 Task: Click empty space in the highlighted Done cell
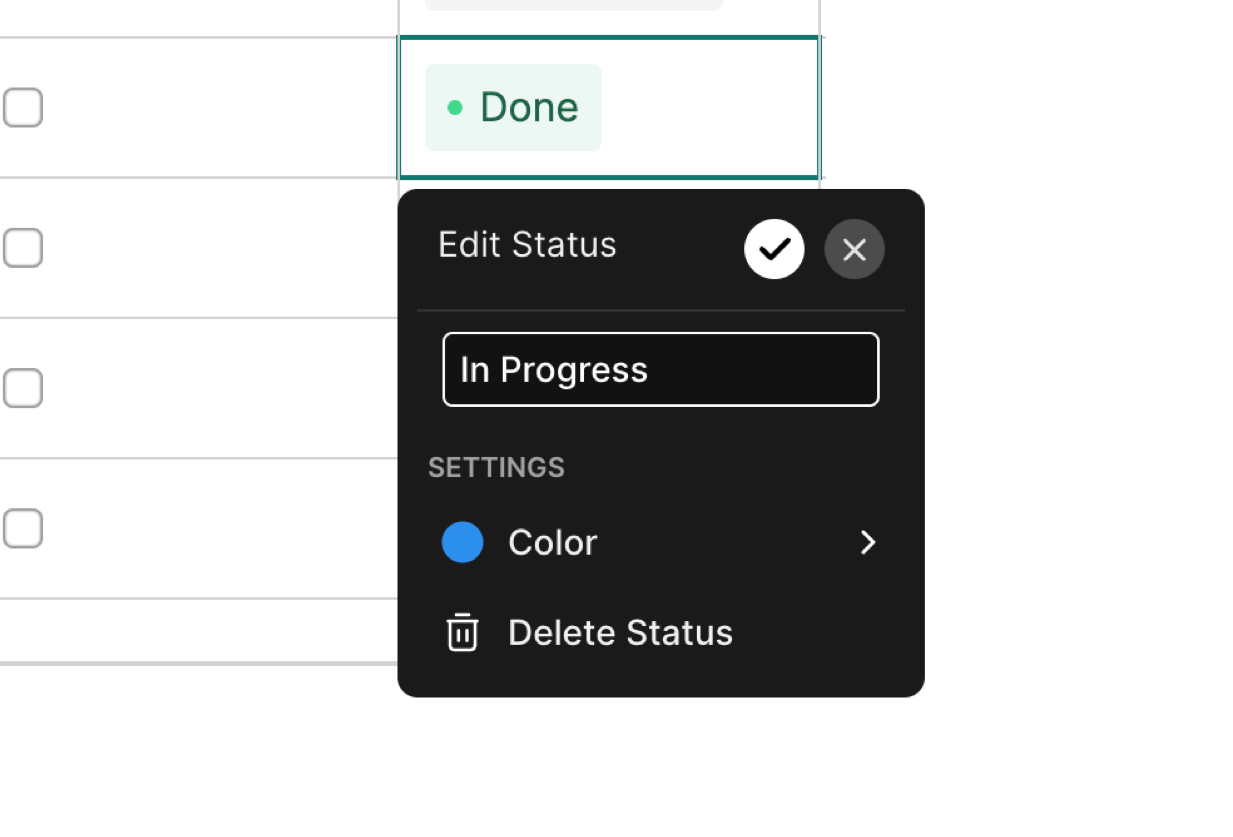[x=710, y=107]
